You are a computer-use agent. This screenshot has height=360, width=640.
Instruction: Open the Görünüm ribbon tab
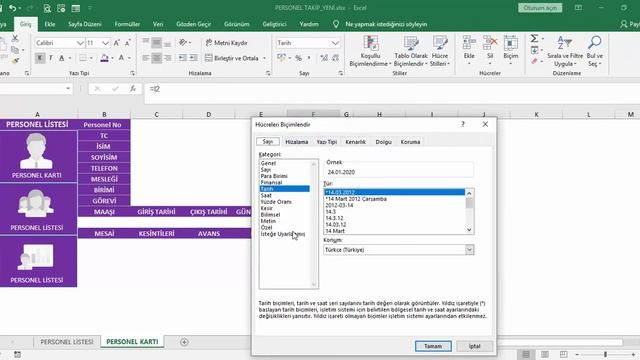237,24
